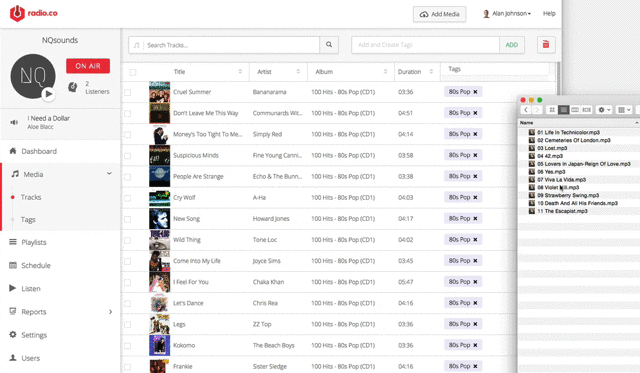
Task: Check the People Are Strange checkbox
Action: 128,177
